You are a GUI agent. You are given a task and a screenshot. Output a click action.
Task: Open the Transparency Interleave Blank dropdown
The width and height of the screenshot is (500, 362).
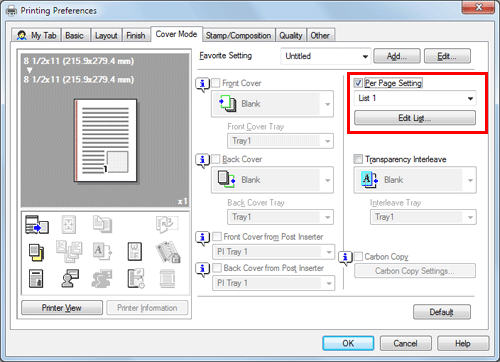[415, 180]
